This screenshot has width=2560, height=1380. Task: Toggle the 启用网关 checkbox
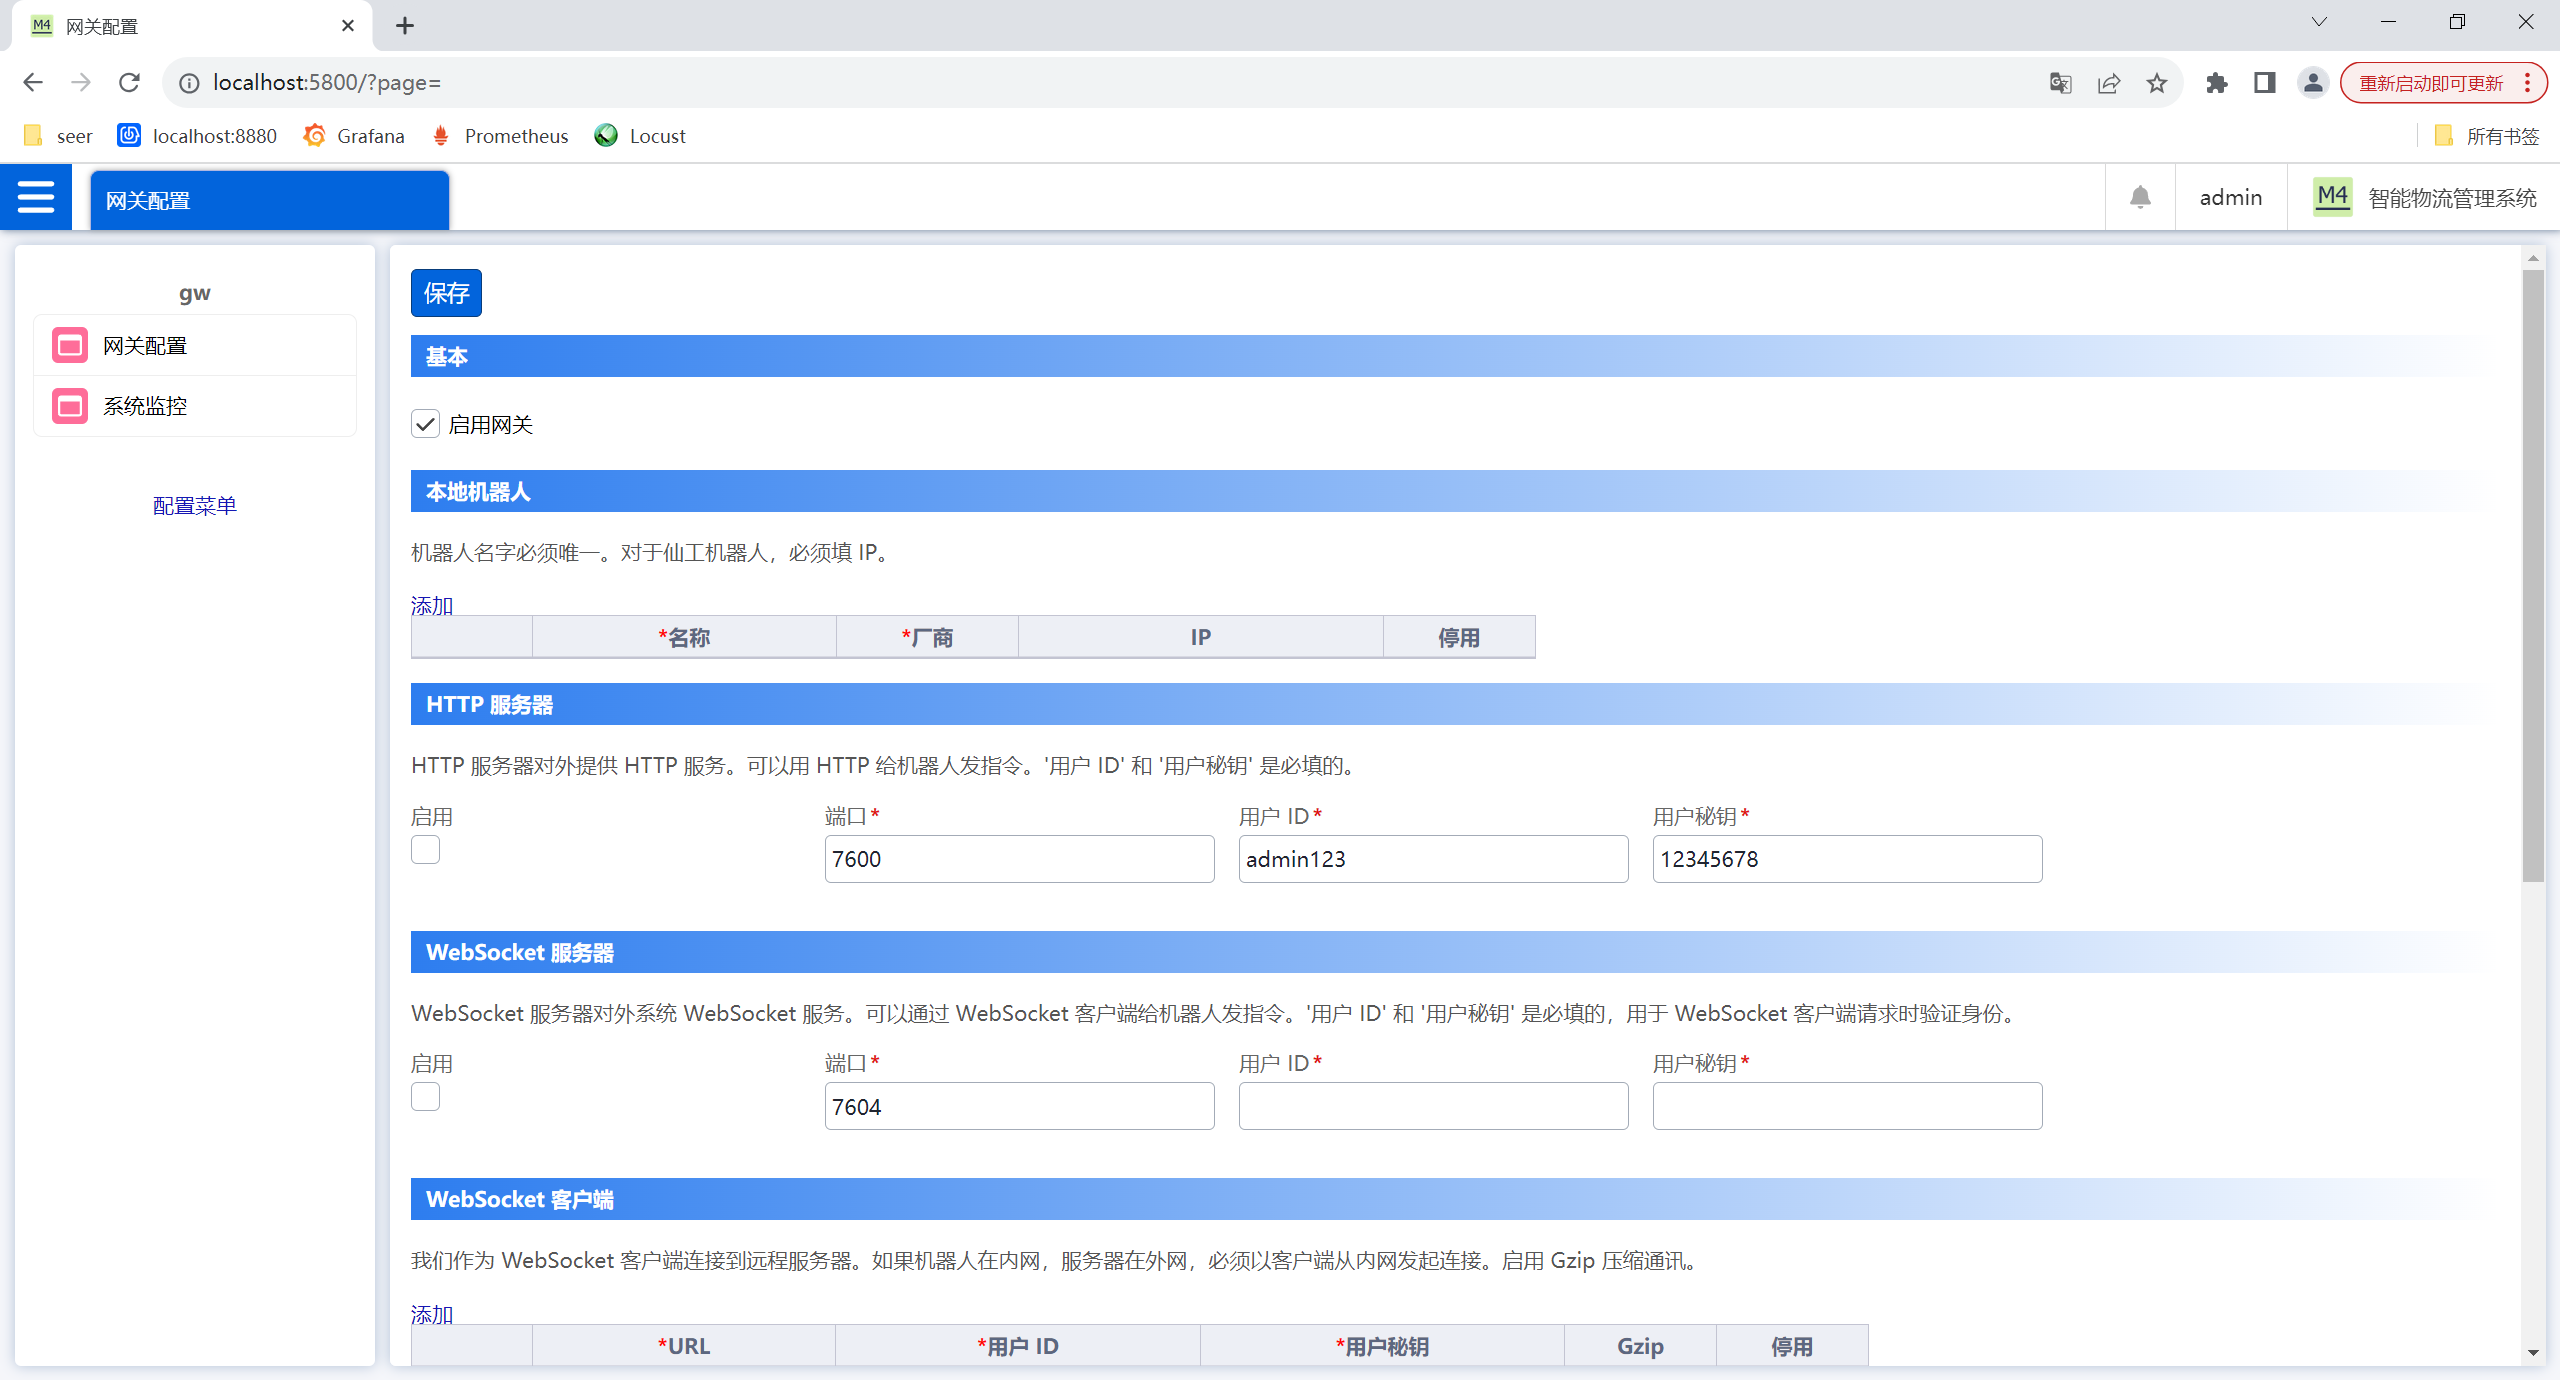(425, 424)
